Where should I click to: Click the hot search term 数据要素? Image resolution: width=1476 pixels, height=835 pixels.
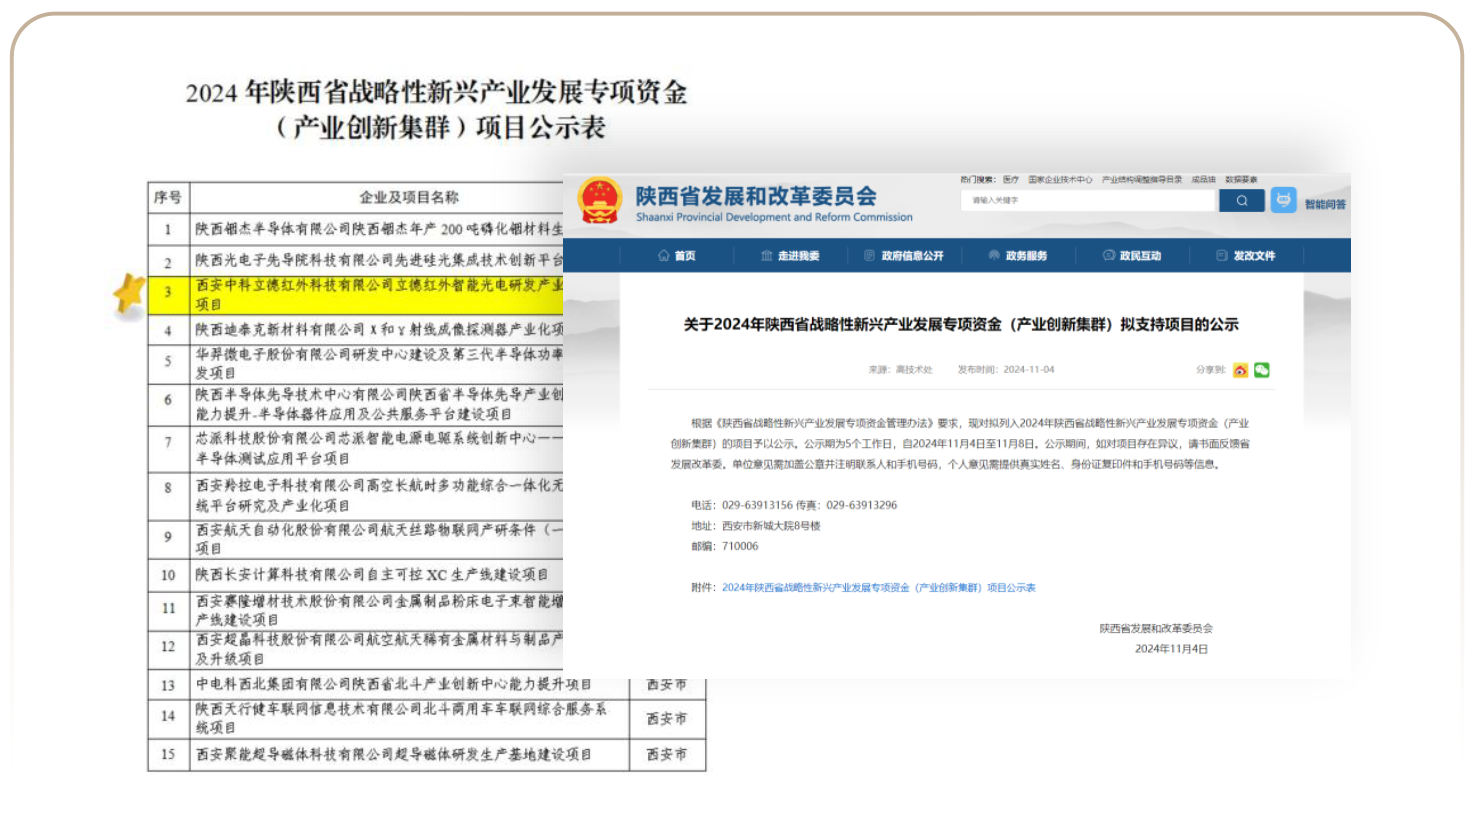tap(1241, 180)
